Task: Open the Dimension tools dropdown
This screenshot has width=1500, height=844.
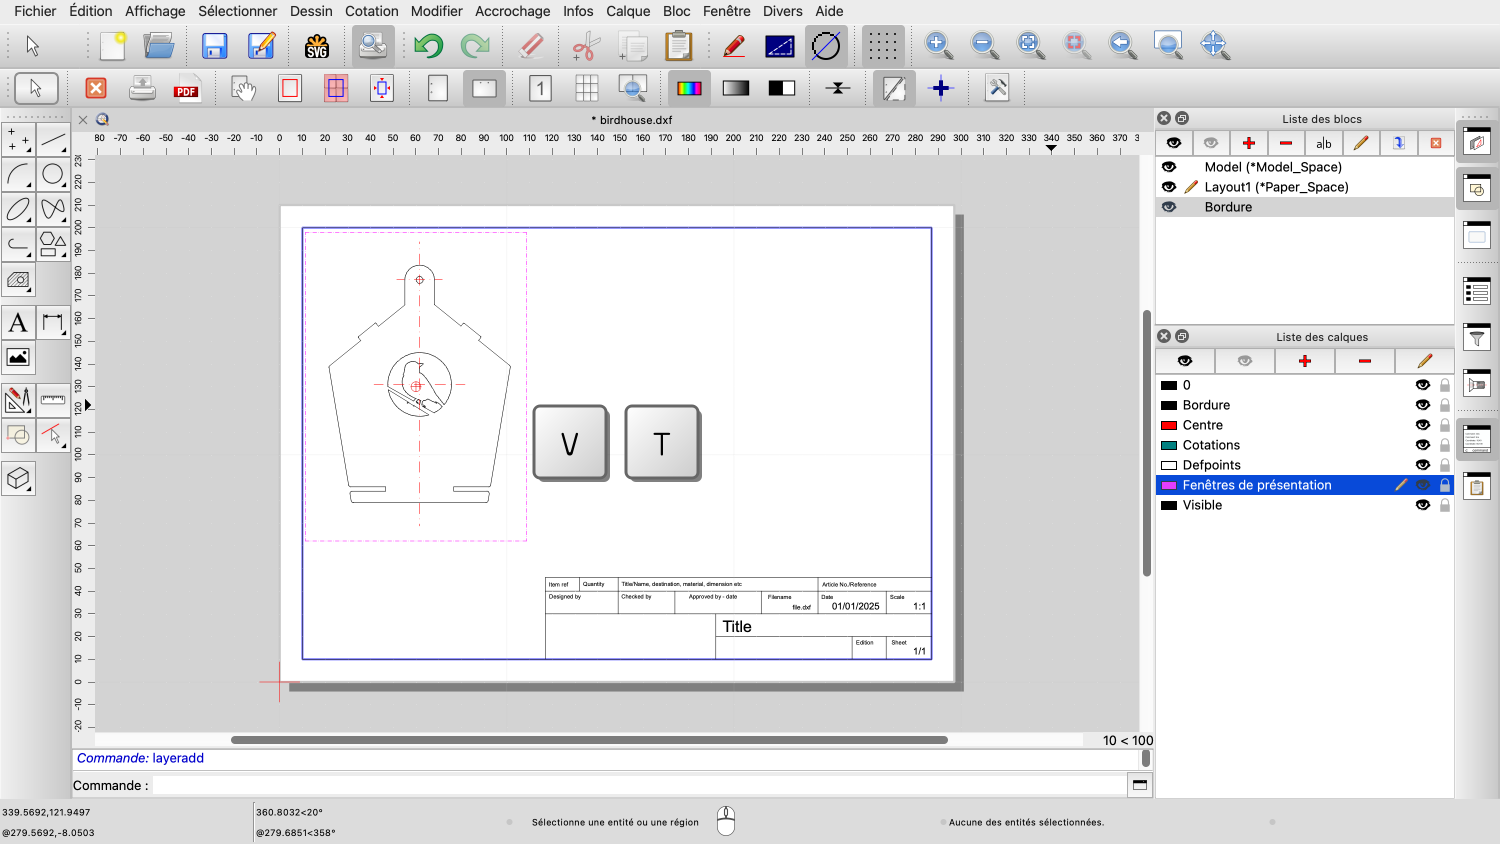Action: click(x=53, y=323)
